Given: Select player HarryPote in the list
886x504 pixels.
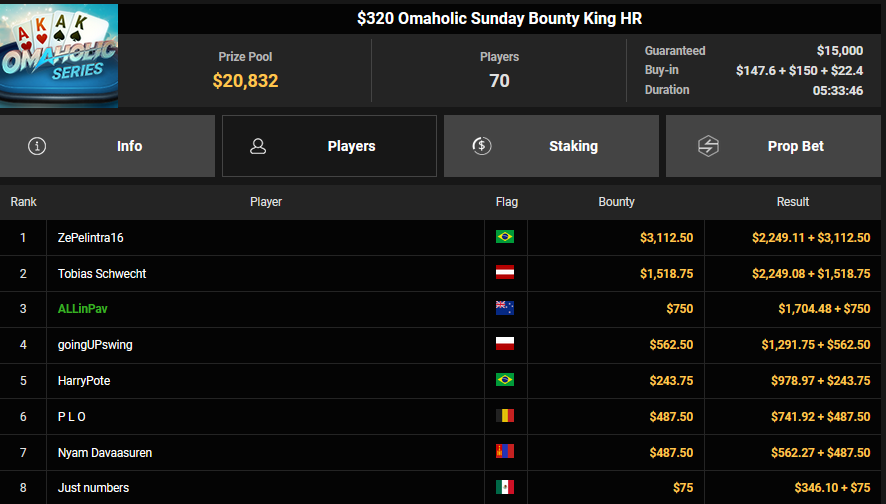Looking at the screenshot, I should coord(84,381).
